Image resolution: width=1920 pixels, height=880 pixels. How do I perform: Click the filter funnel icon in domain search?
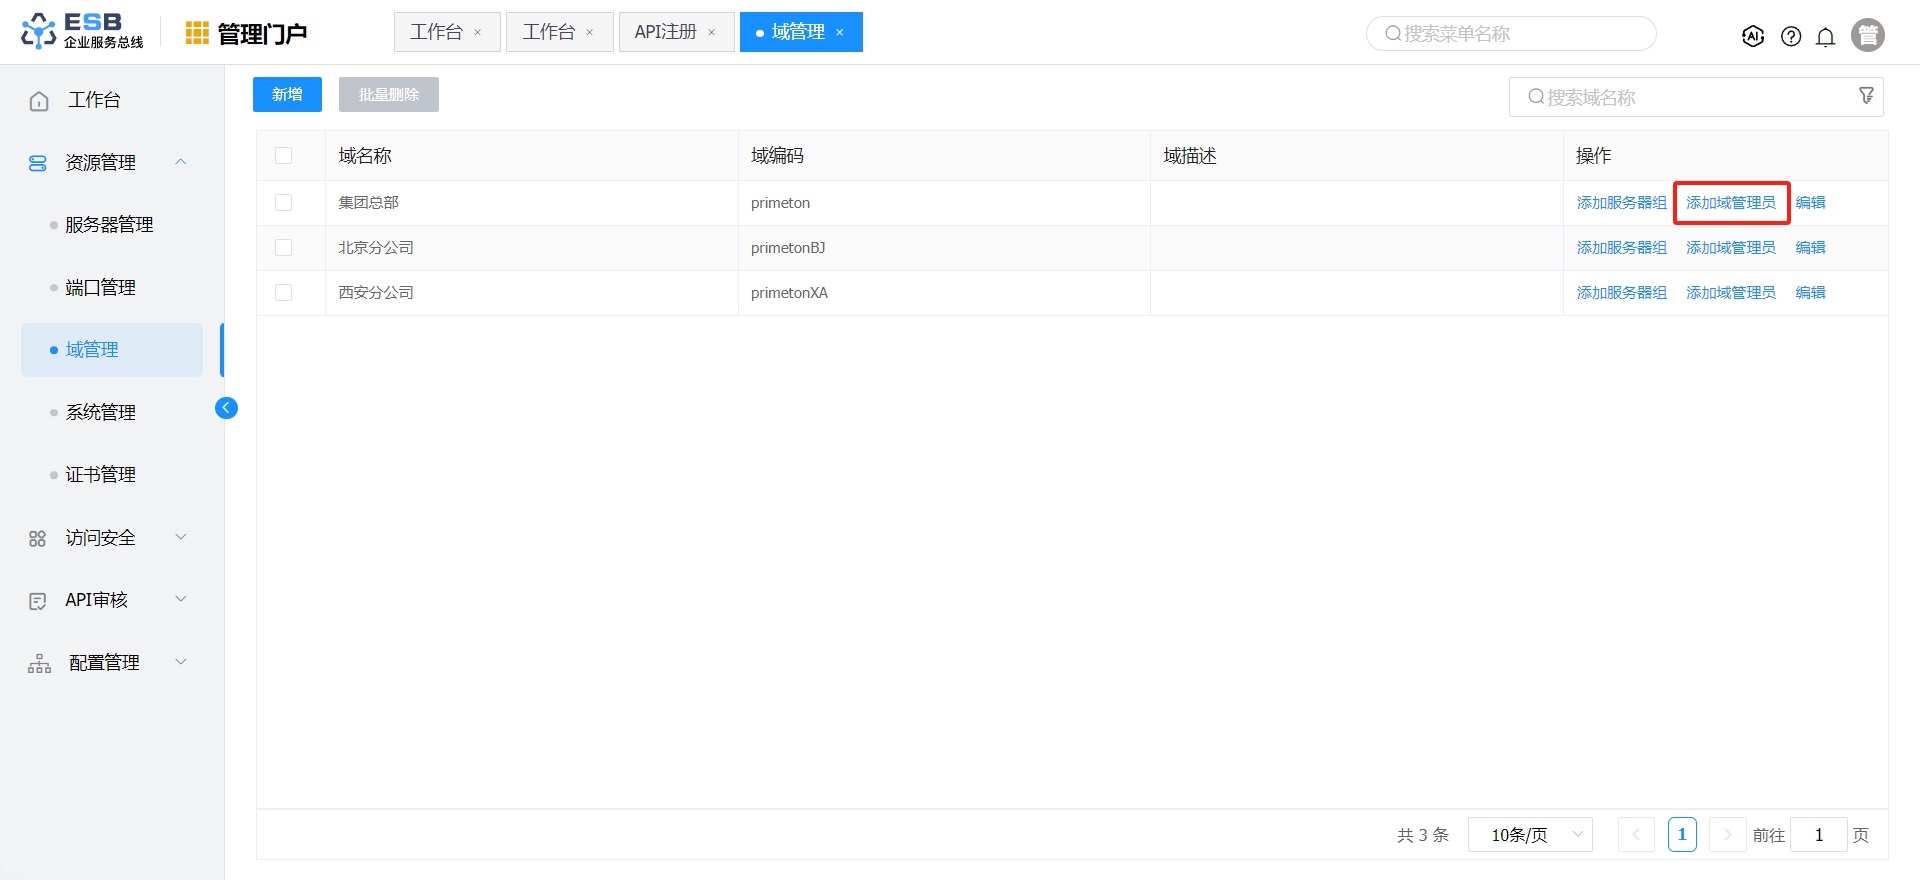pos(1866,96)
